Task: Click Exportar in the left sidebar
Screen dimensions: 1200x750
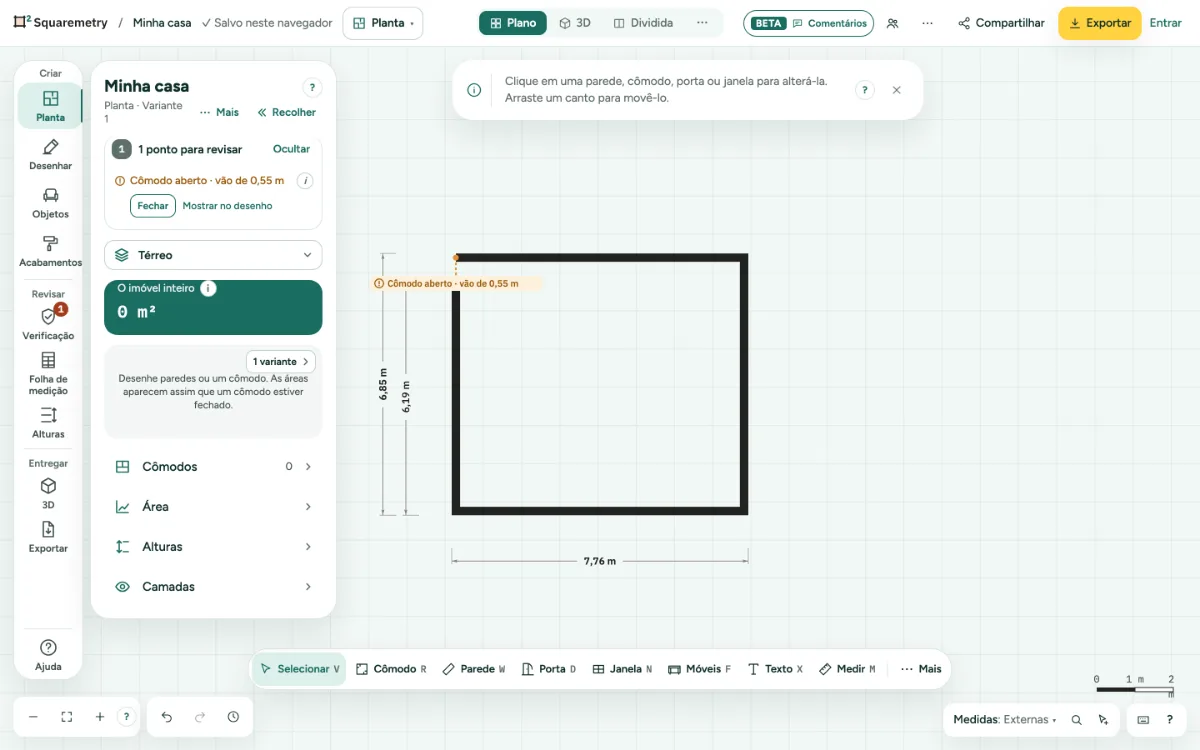Action: 48,537
